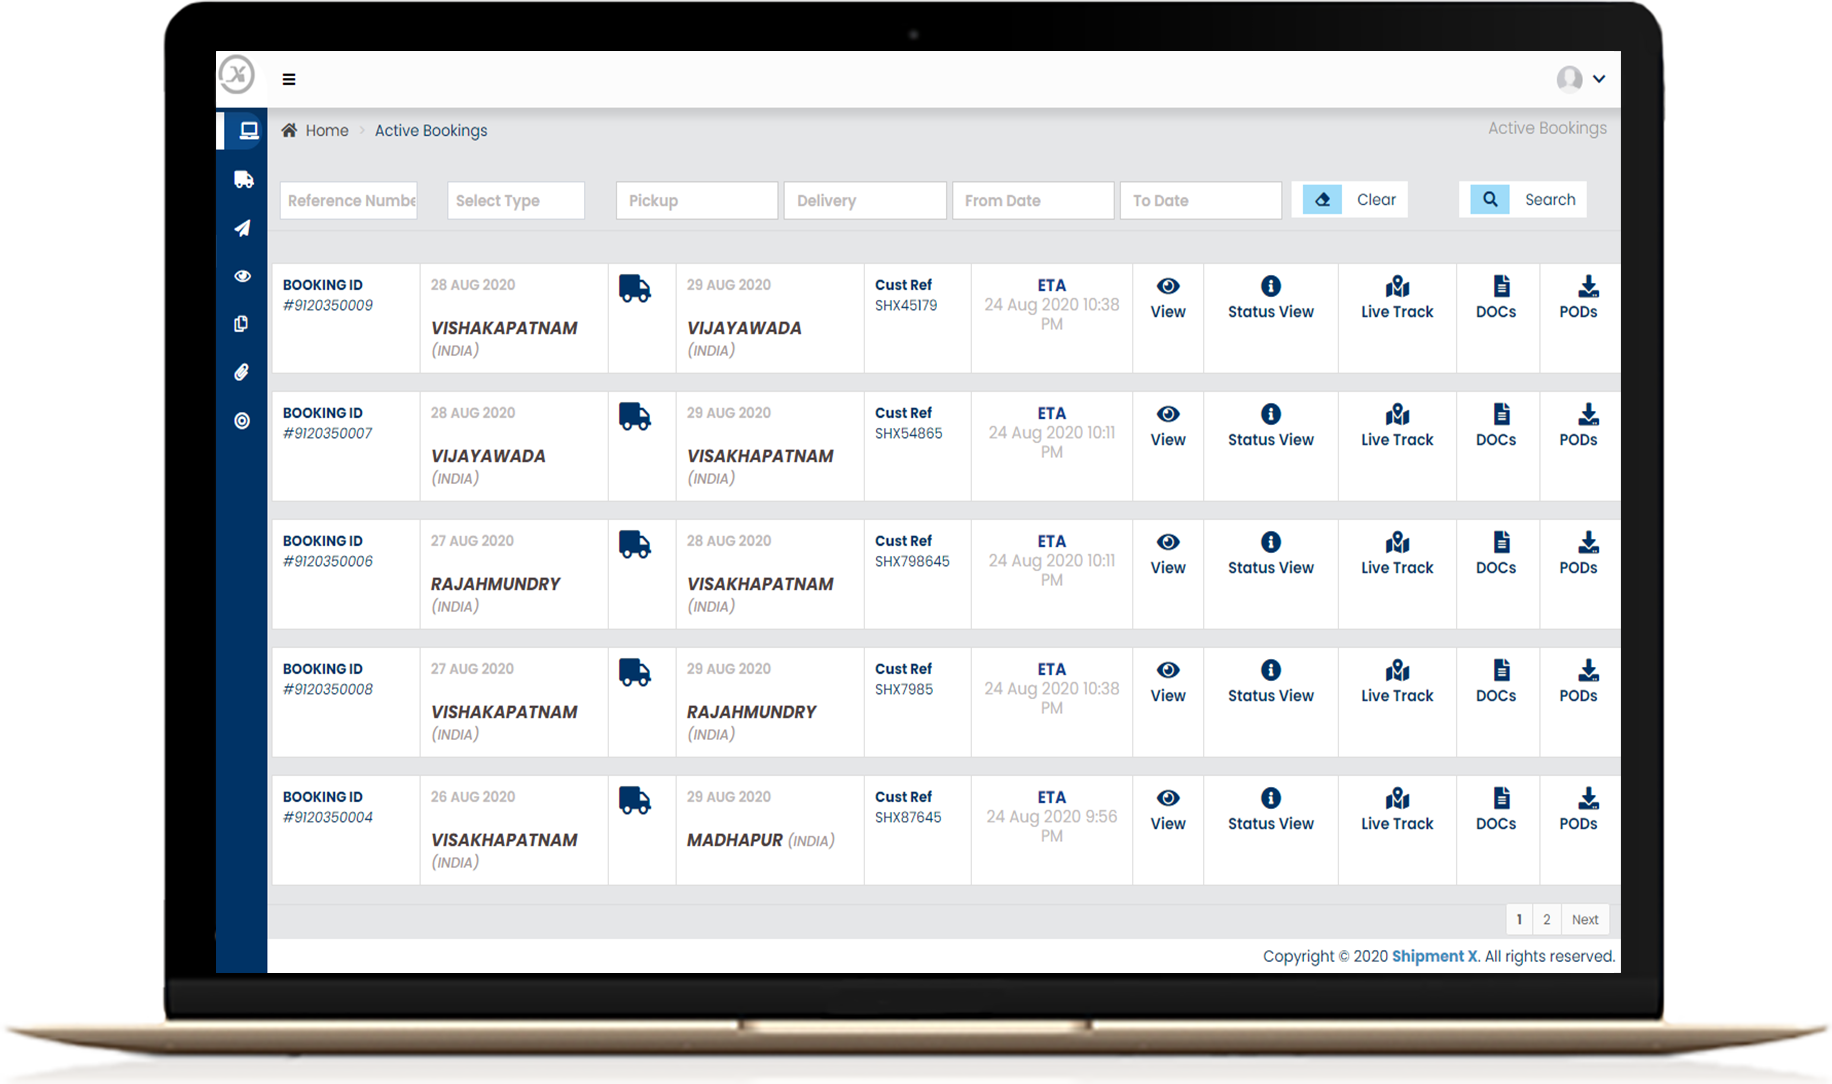
Task: Select the laptop dashboard sidebar icon
Action: 248,131
